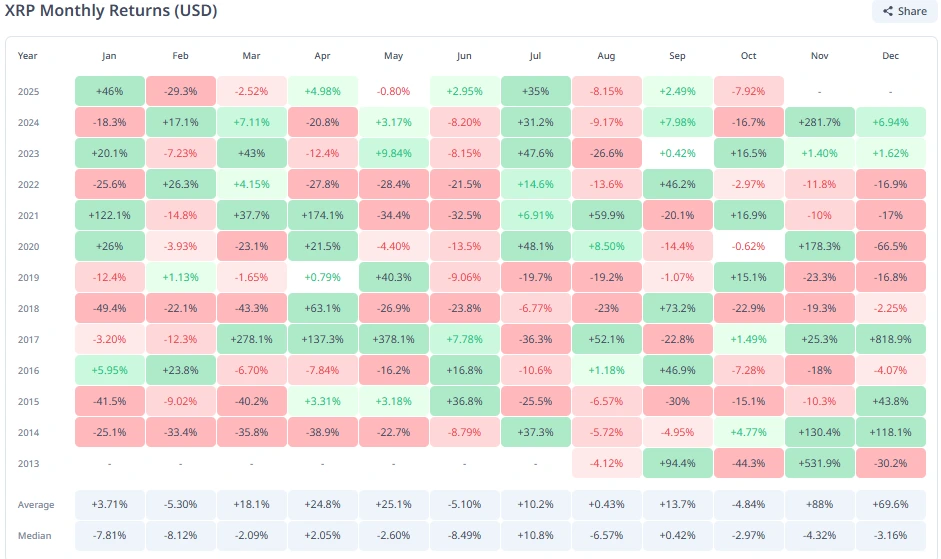Select the +531.9% November 2013 cell
This screenshot has height=559, width=941.
click(x=819, y=463)
